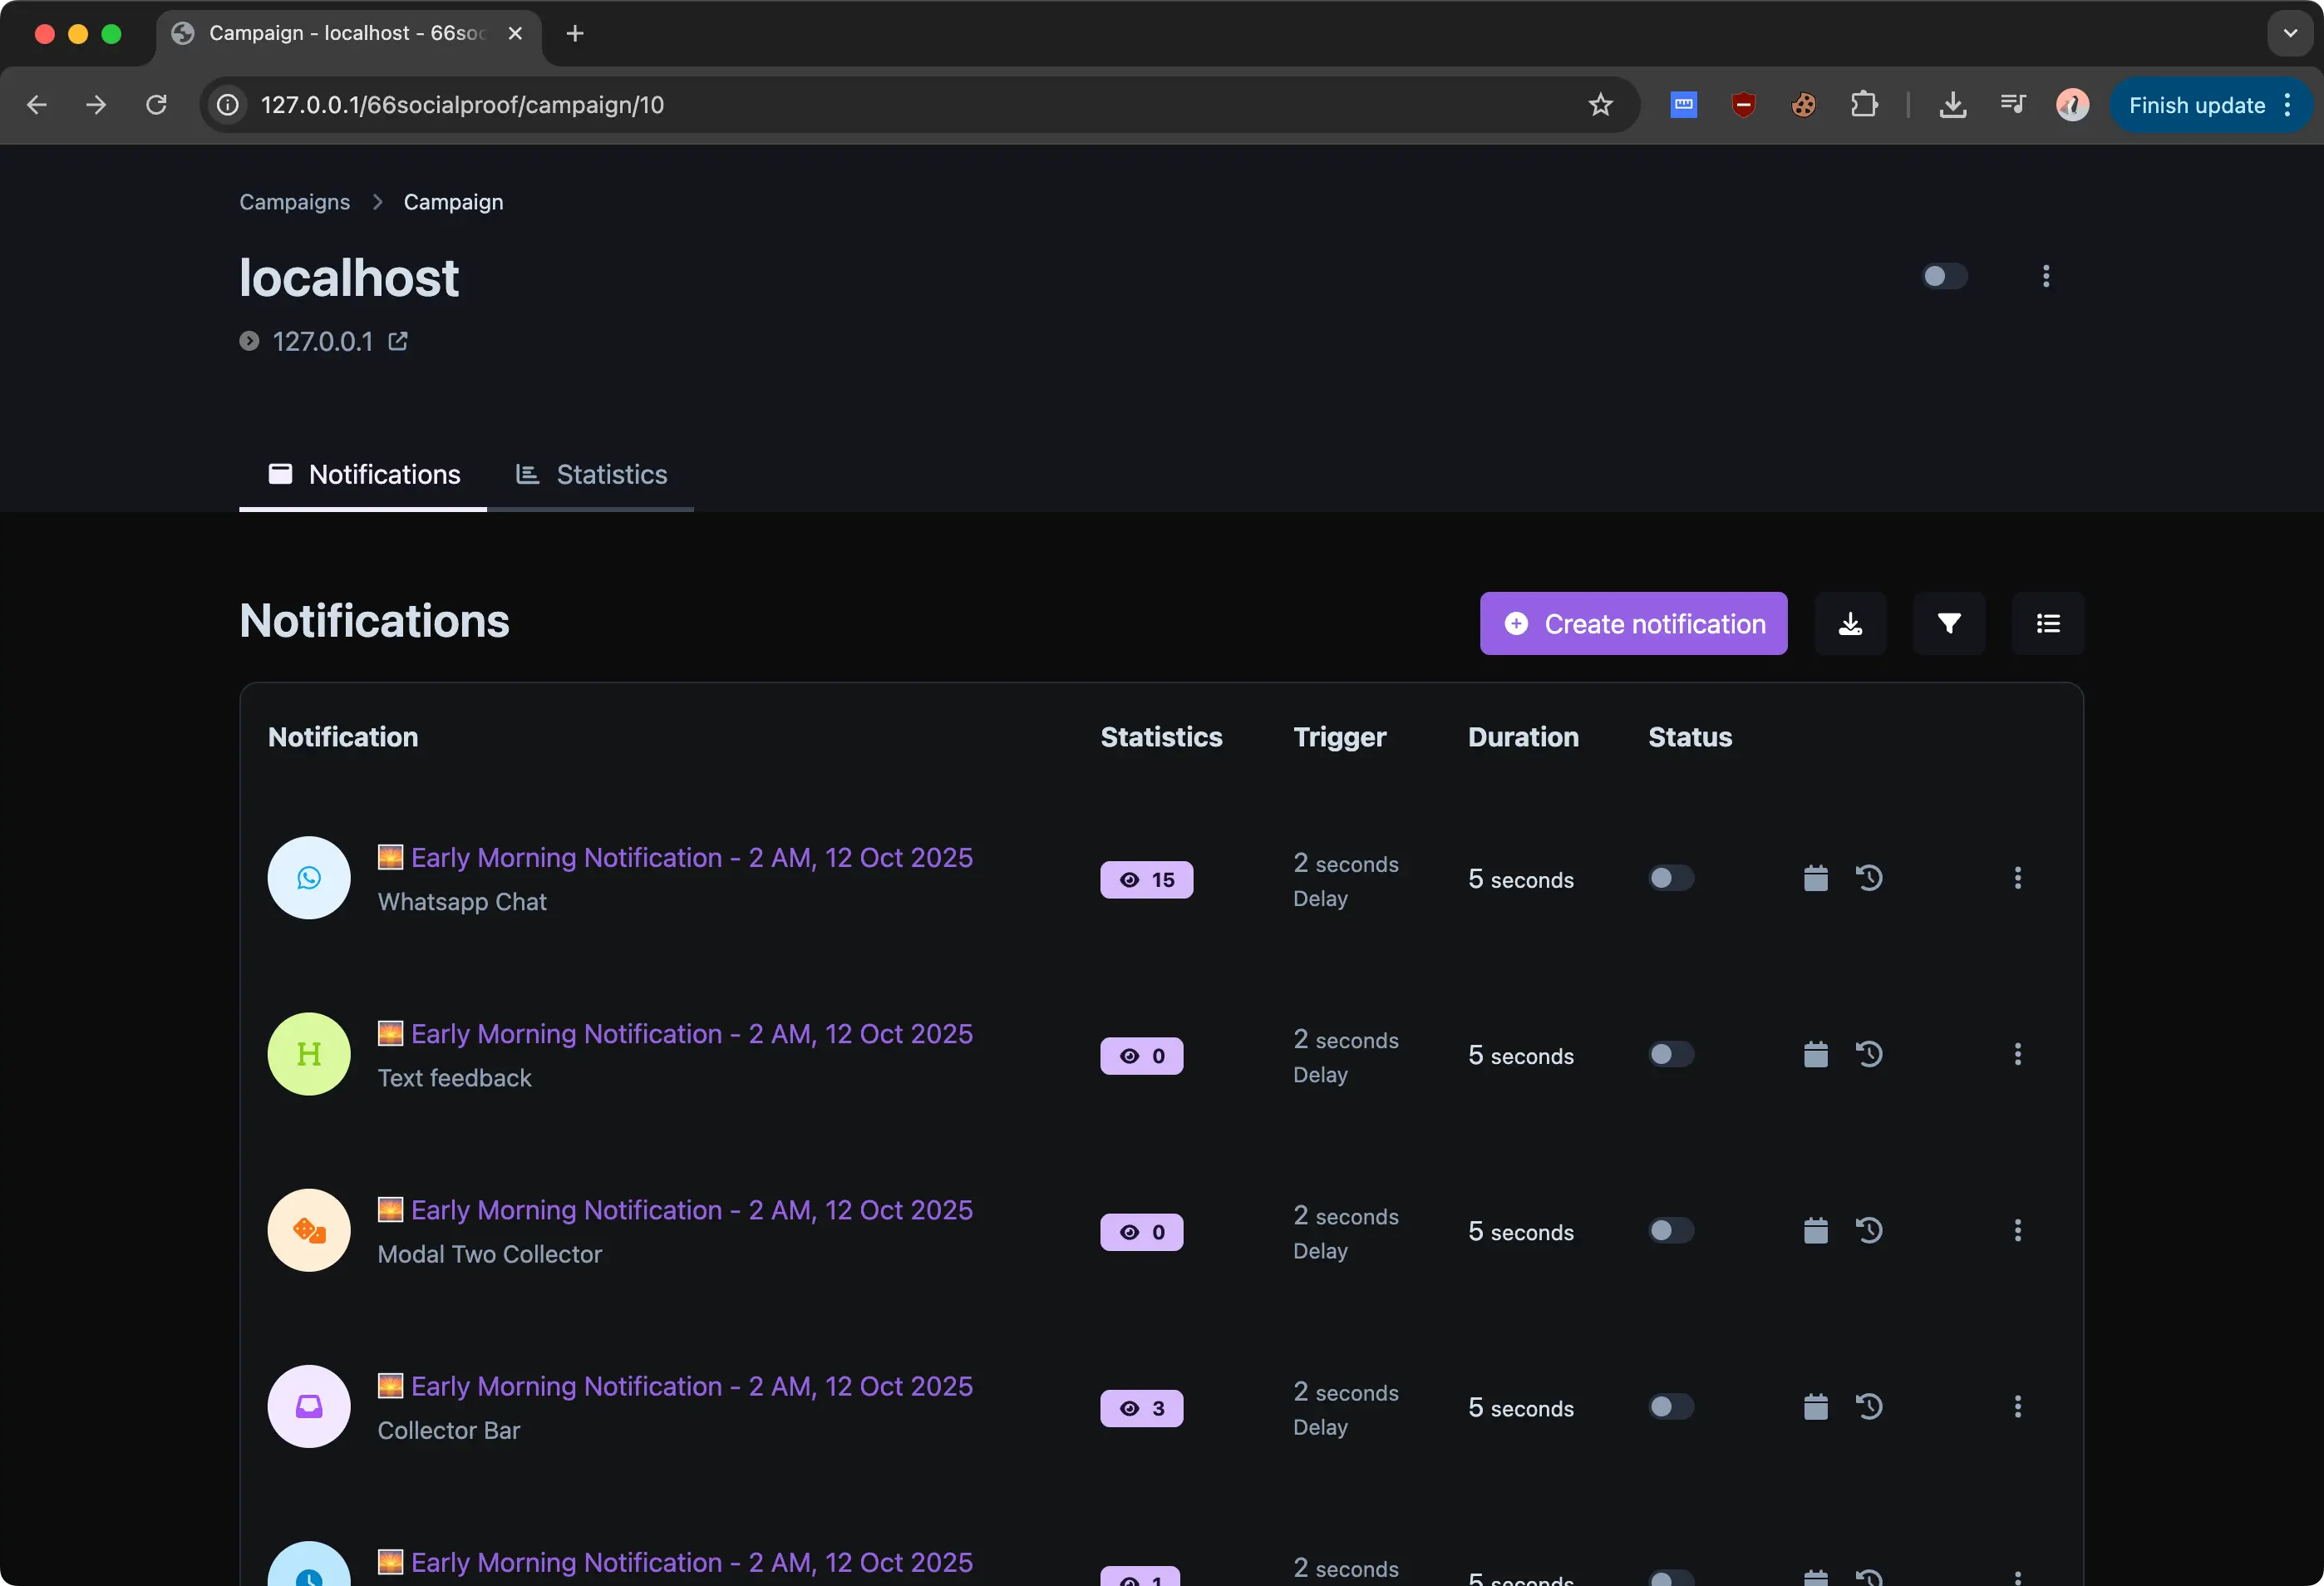
Task: Open the filter funnel icon
Action: coord(1948,624)
